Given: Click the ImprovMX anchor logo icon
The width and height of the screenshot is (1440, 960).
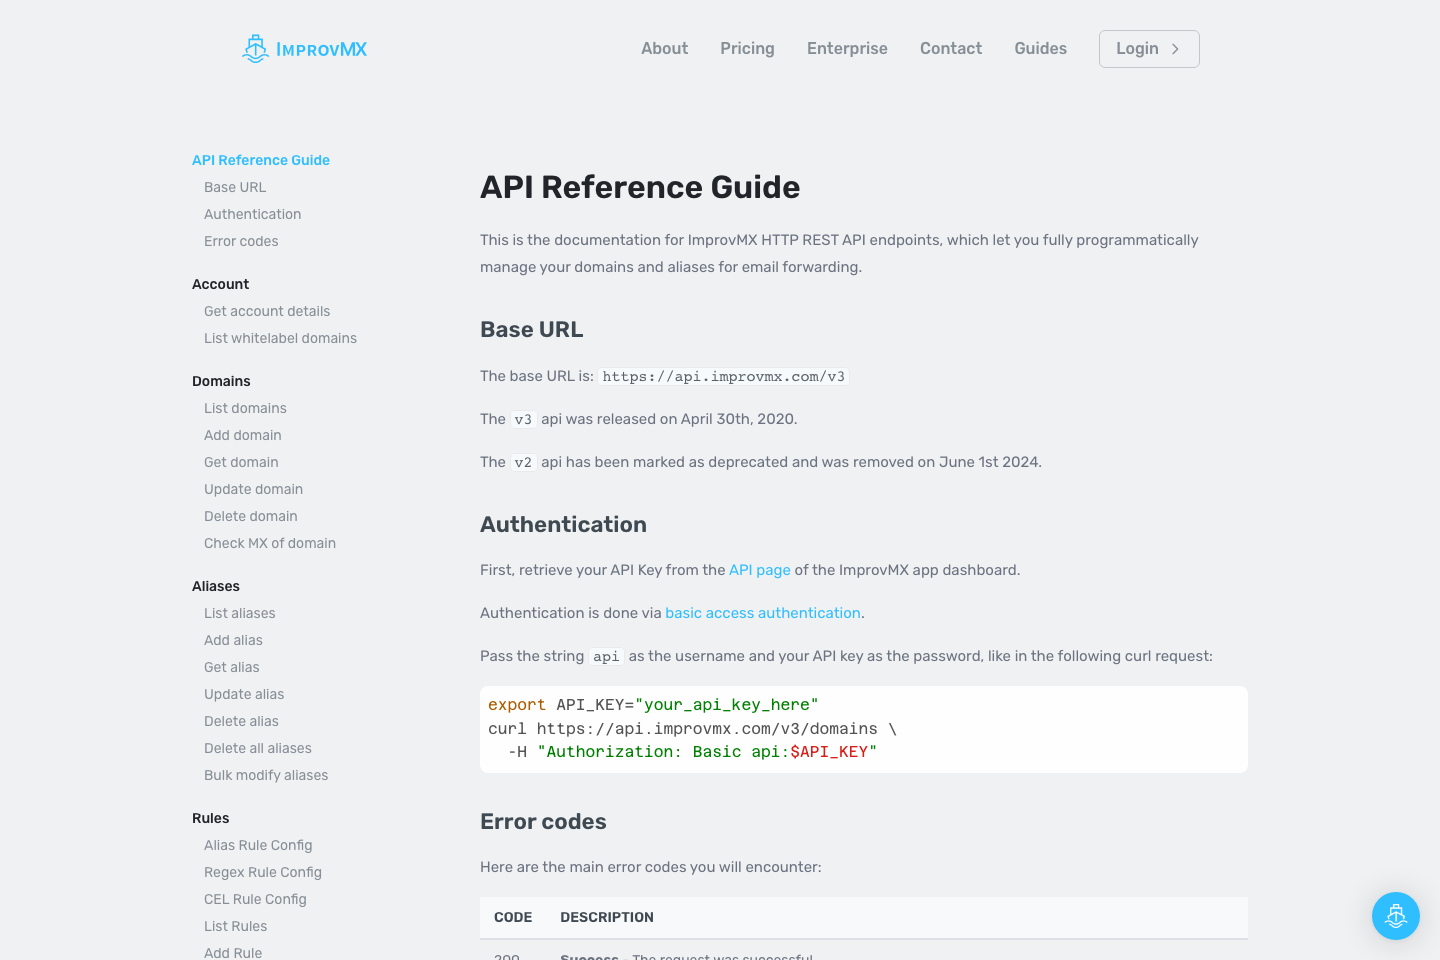Looking at the screenshot, I should 256,48.
